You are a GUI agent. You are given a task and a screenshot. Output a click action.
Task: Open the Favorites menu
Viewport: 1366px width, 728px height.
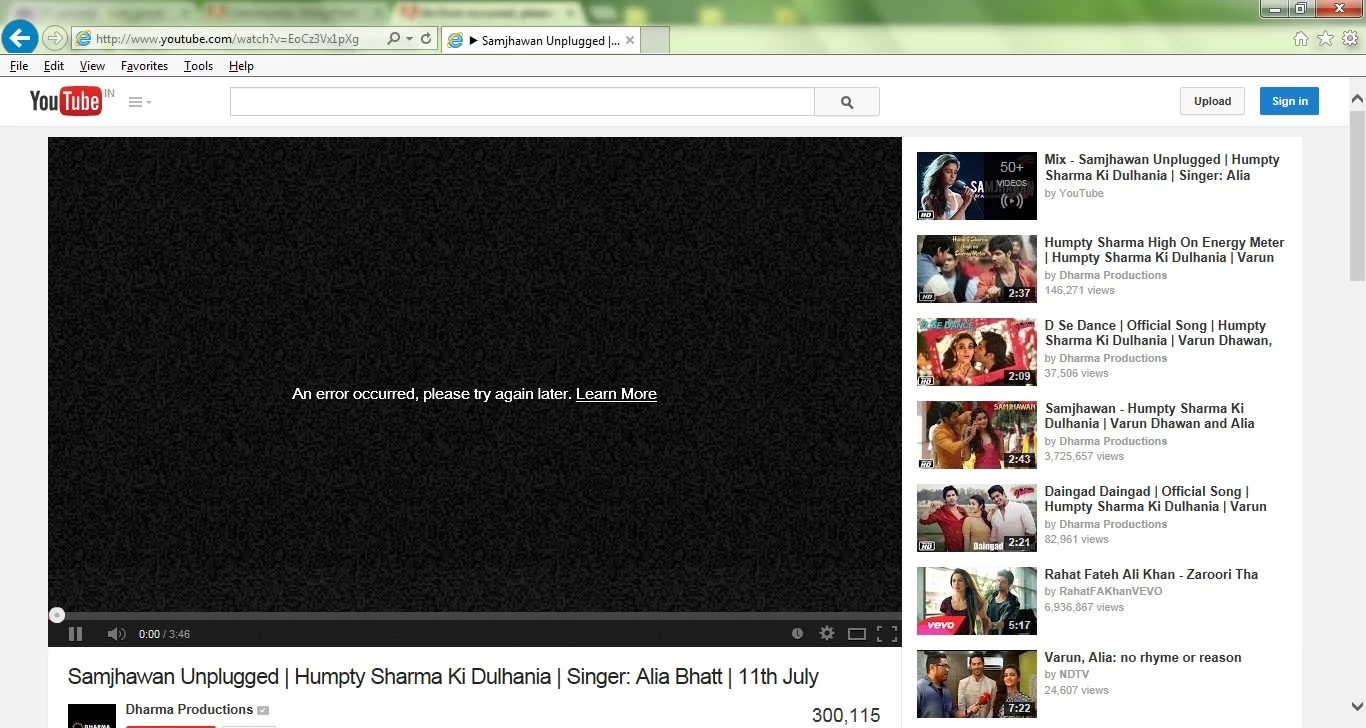(x=144, y=66)
